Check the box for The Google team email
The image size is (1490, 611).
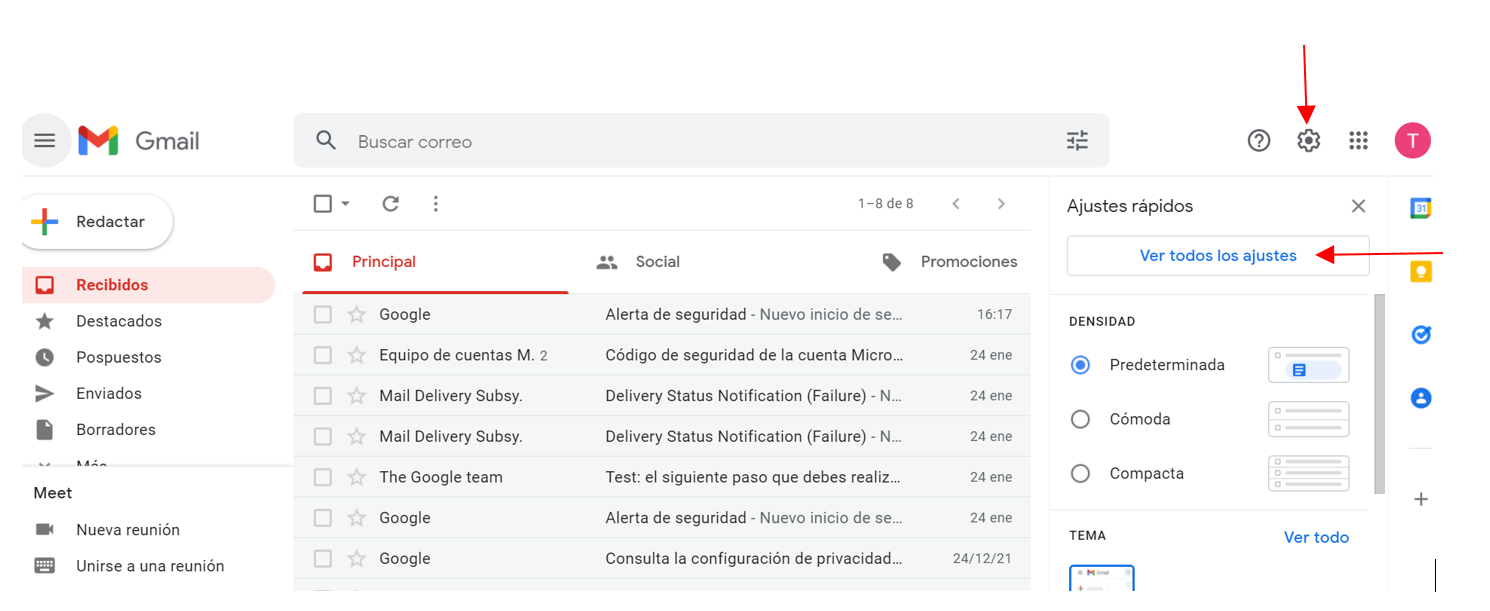(x=323, y=478)
